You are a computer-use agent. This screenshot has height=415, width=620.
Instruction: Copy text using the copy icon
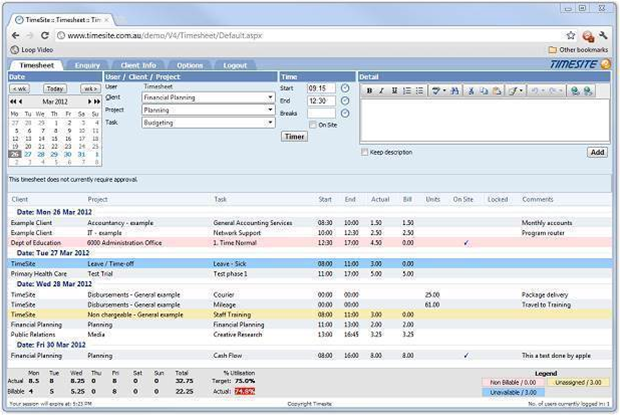(x=484, y=91)
